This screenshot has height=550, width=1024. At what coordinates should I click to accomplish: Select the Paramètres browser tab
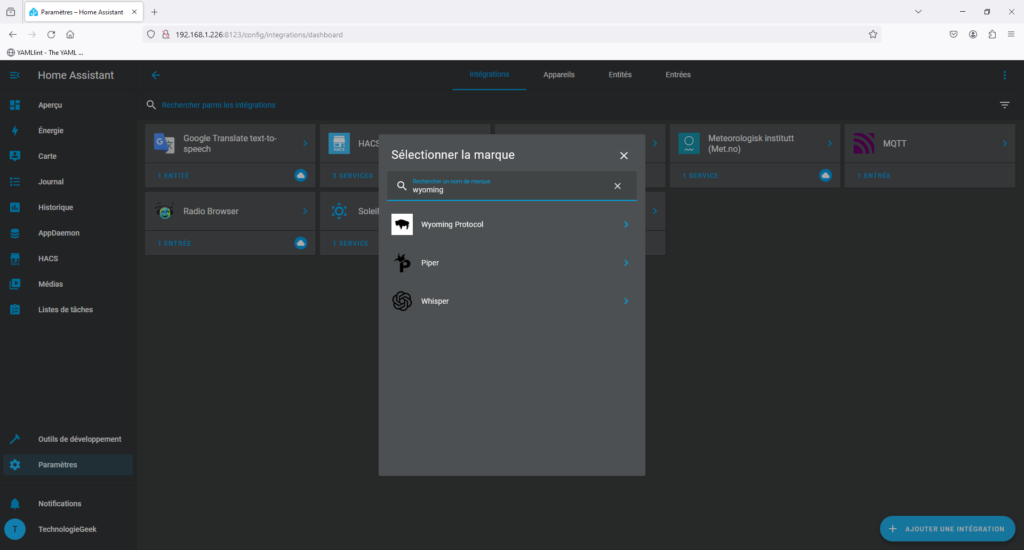point(84,12)
